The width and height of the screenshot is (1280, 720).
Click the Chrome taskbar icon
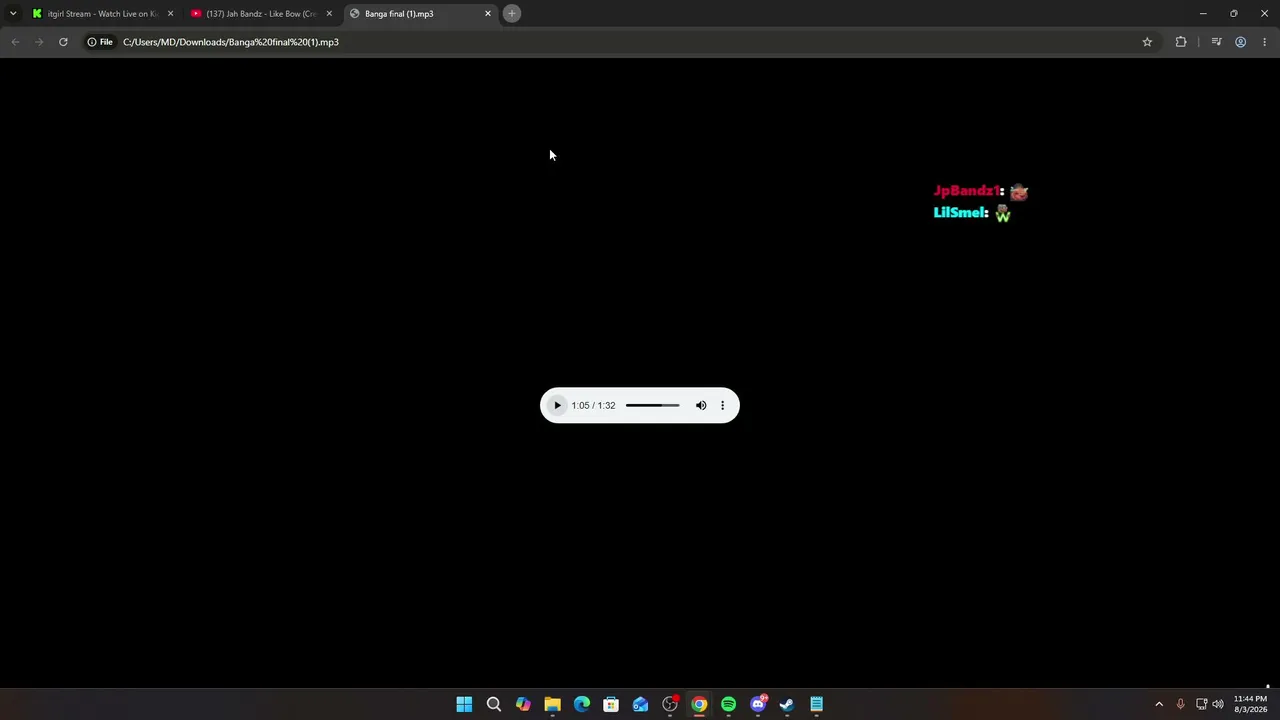[699, 704]
